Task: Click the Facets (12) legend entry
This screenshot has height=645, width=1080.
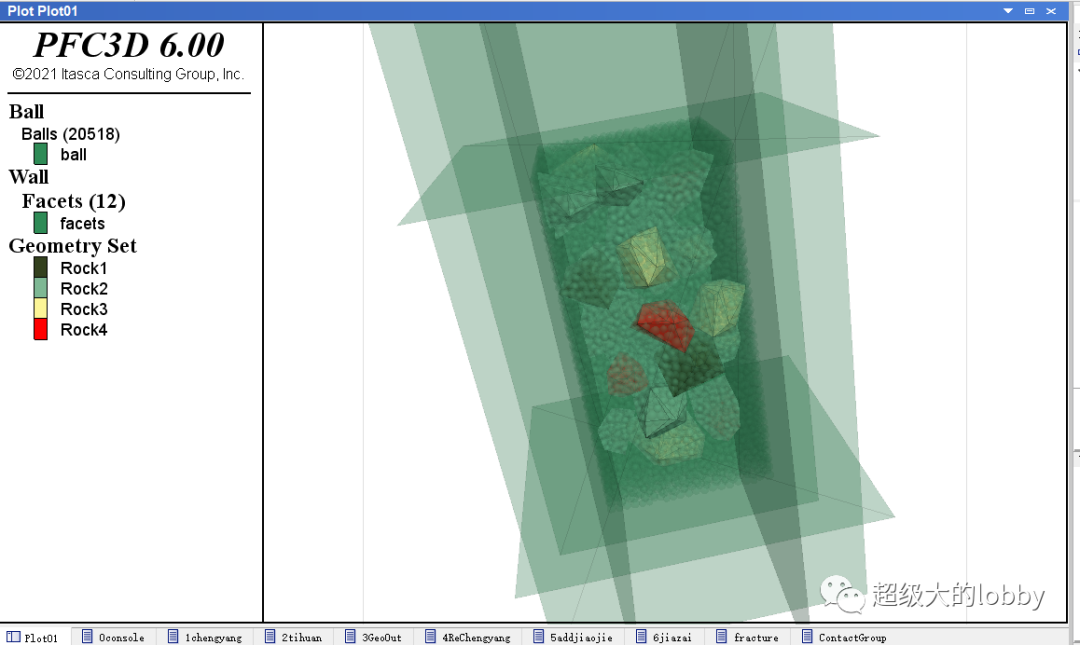Action: (74, 201)
